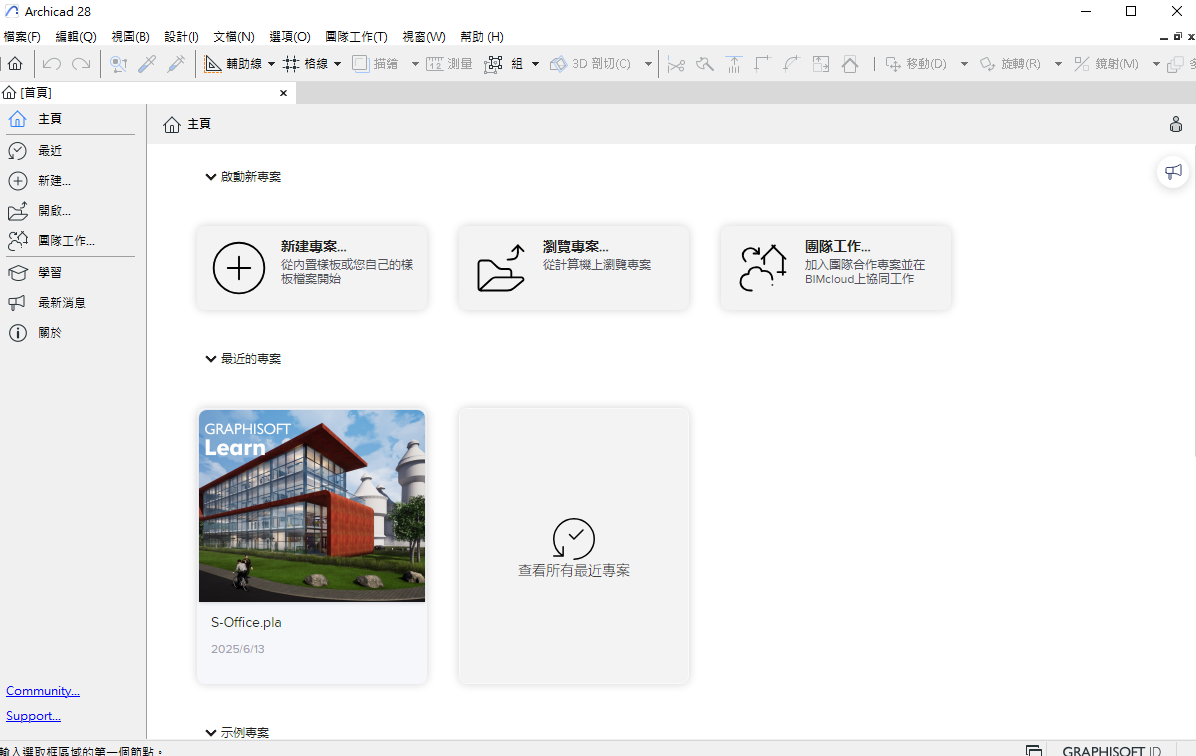Open the 幫助 (H) menu
The height and width of the screenshot is (756, 1196).
coord(481,37)
